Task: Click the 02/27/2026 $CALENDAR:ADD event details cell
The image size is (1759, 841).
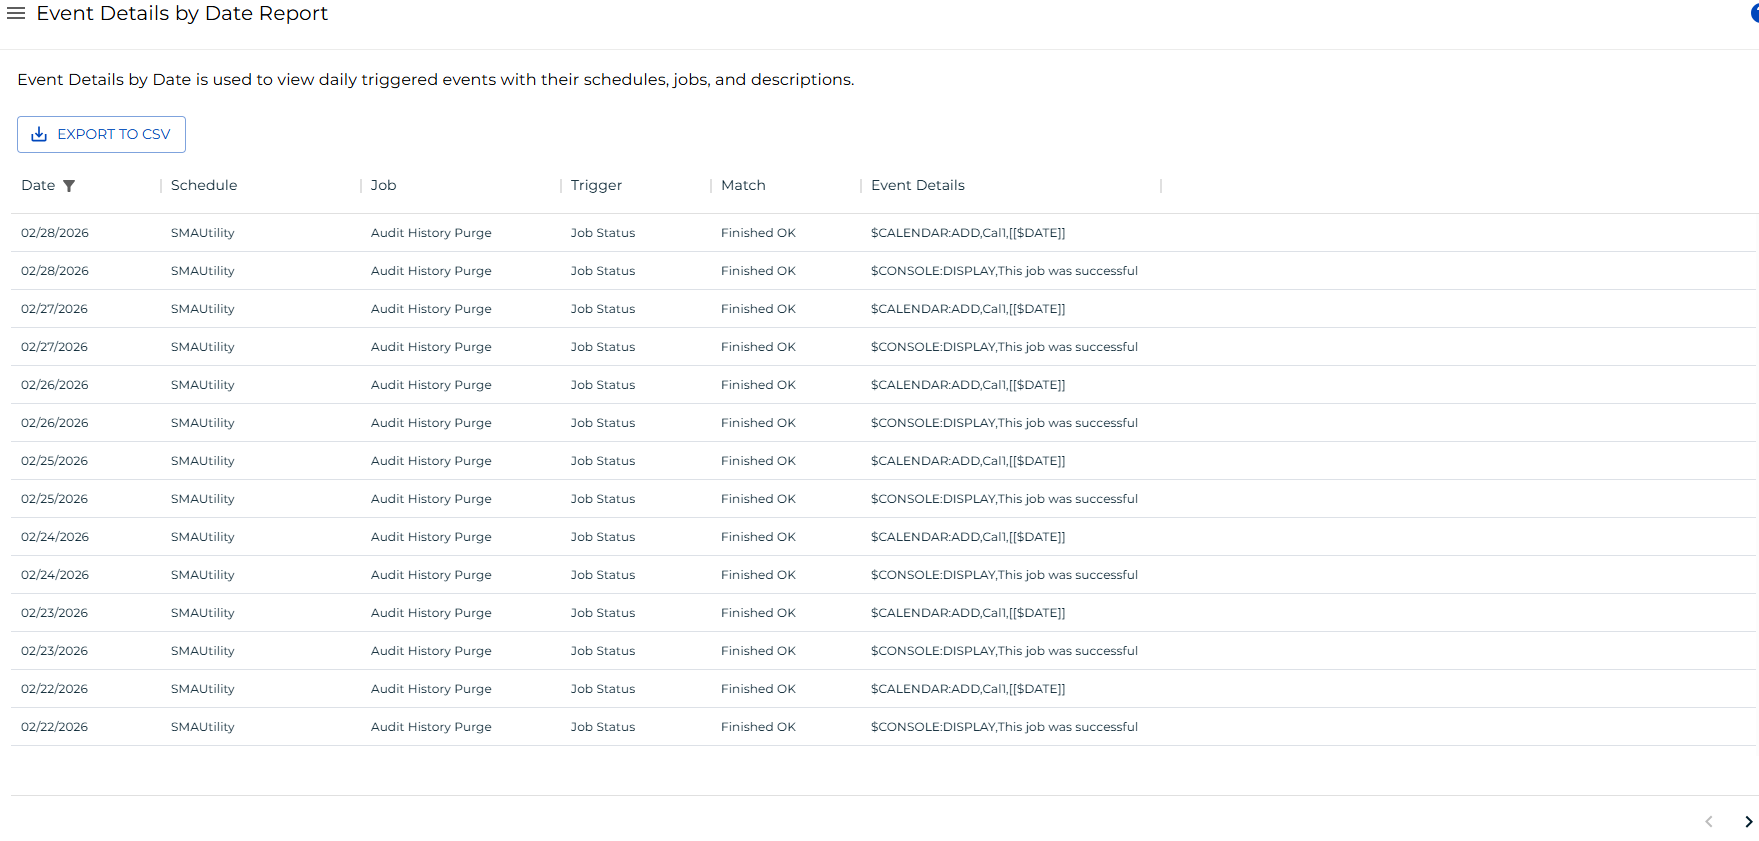Action: coord(967,309)
